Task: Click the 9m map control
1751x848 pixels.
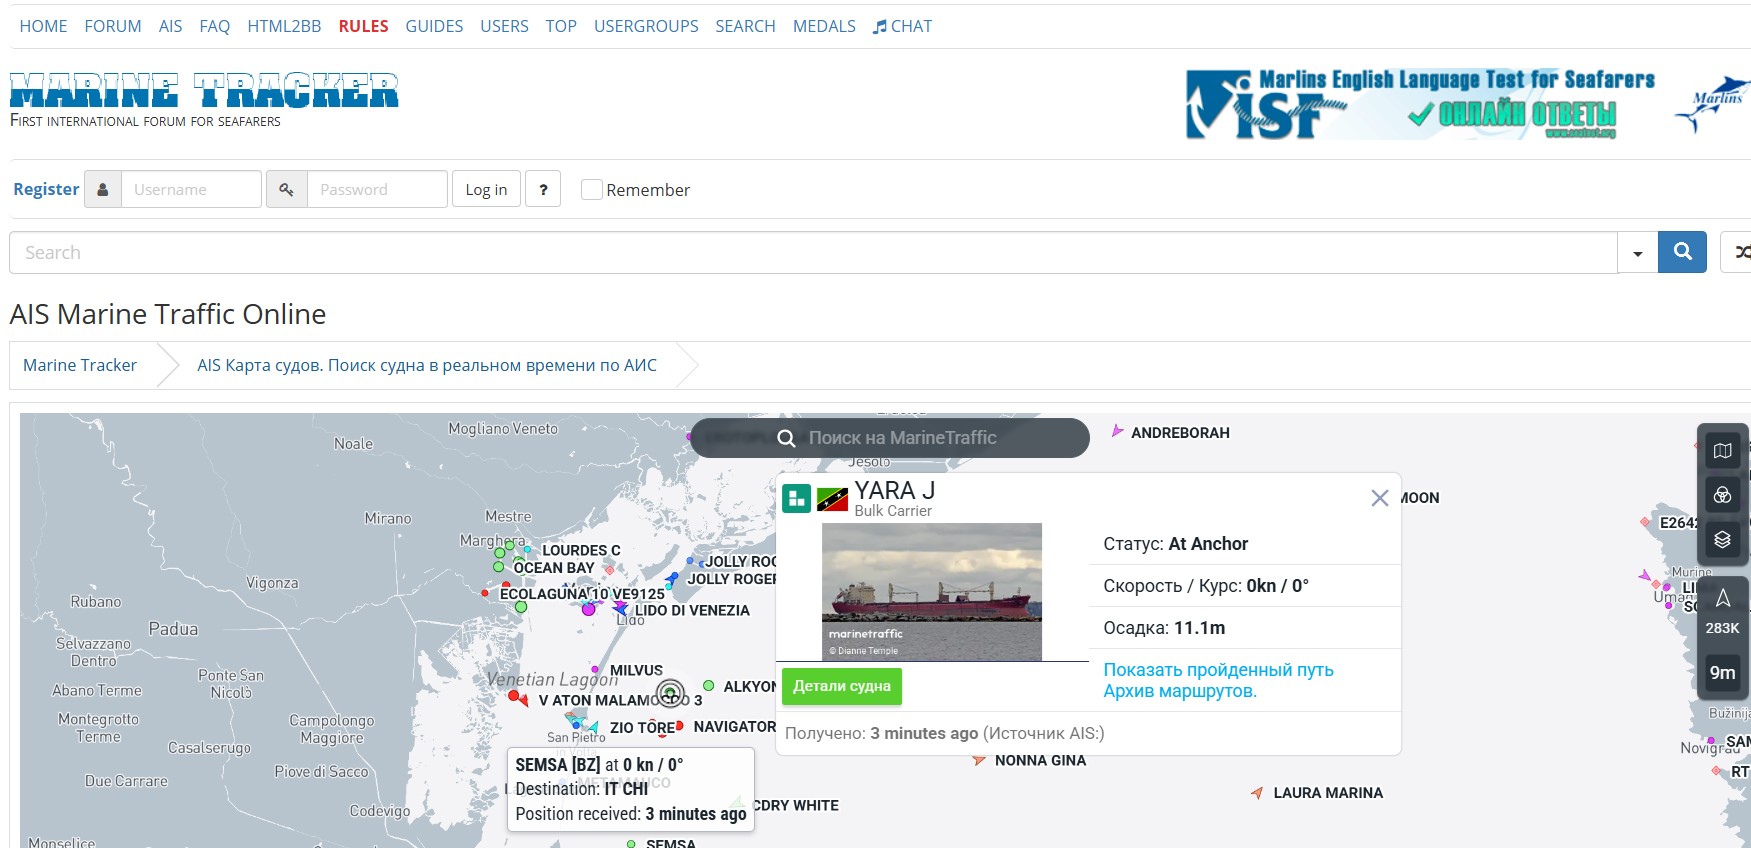Action: pyautogui.click(x=1722, y=673)
